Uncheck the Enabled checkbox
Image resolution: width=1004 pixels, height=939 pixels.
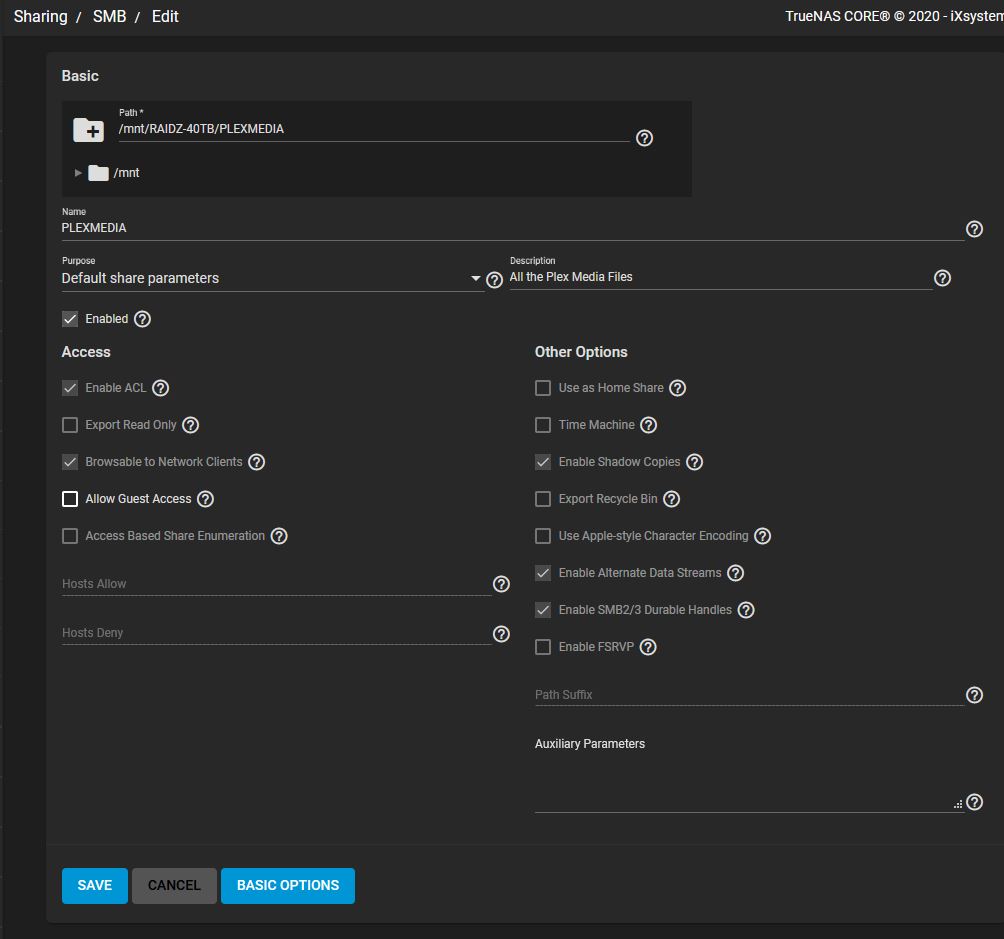coord(70,319)
